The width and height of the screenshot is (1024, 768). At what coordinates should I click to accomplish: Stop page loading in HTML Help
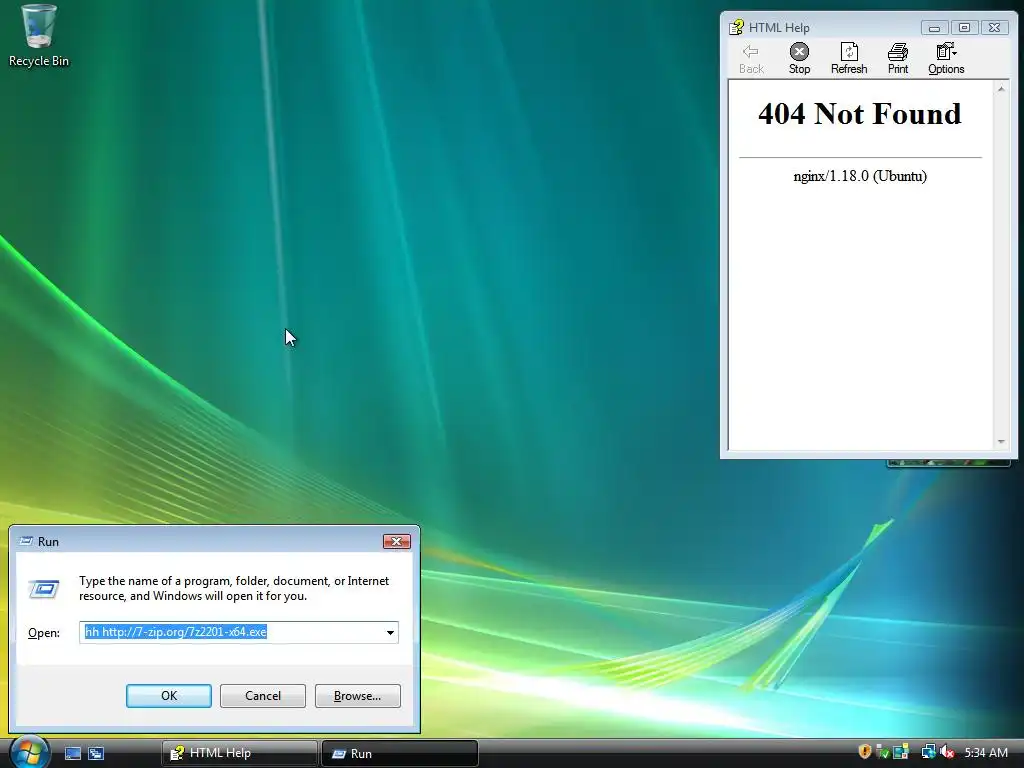tap(799, 58)
